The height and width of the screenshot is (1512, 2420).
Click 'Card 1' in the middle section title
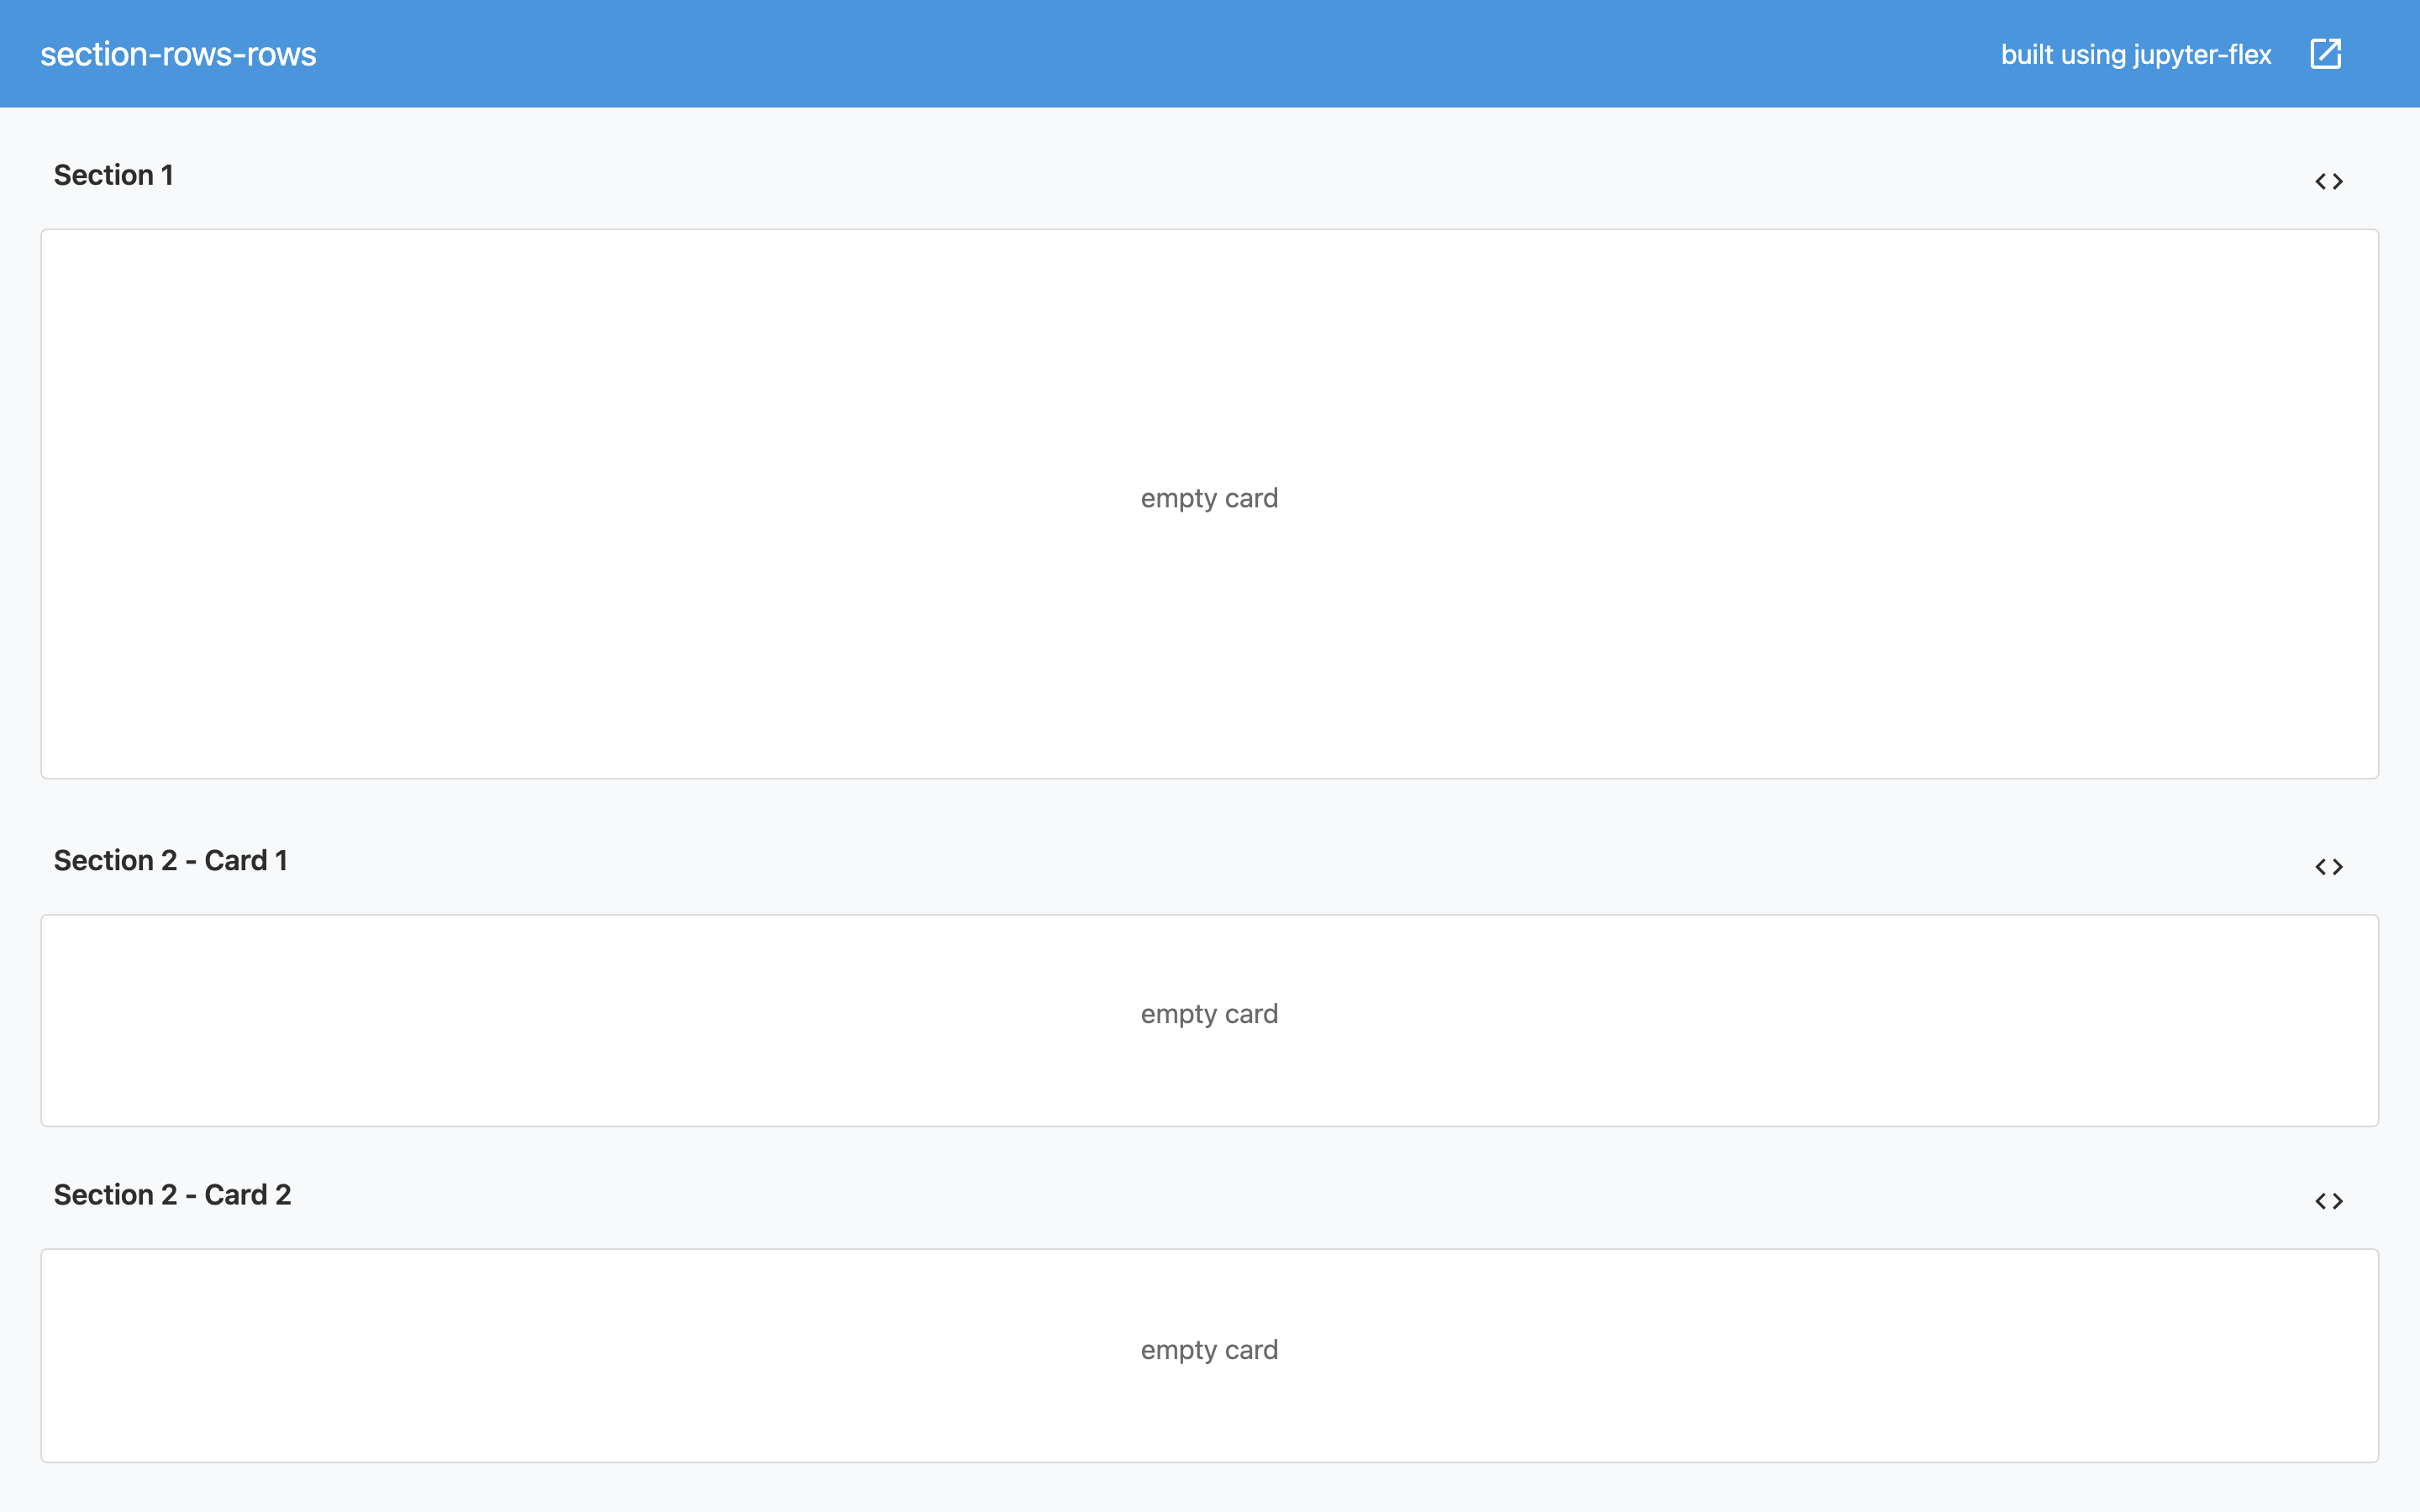(x=245, y=860)
